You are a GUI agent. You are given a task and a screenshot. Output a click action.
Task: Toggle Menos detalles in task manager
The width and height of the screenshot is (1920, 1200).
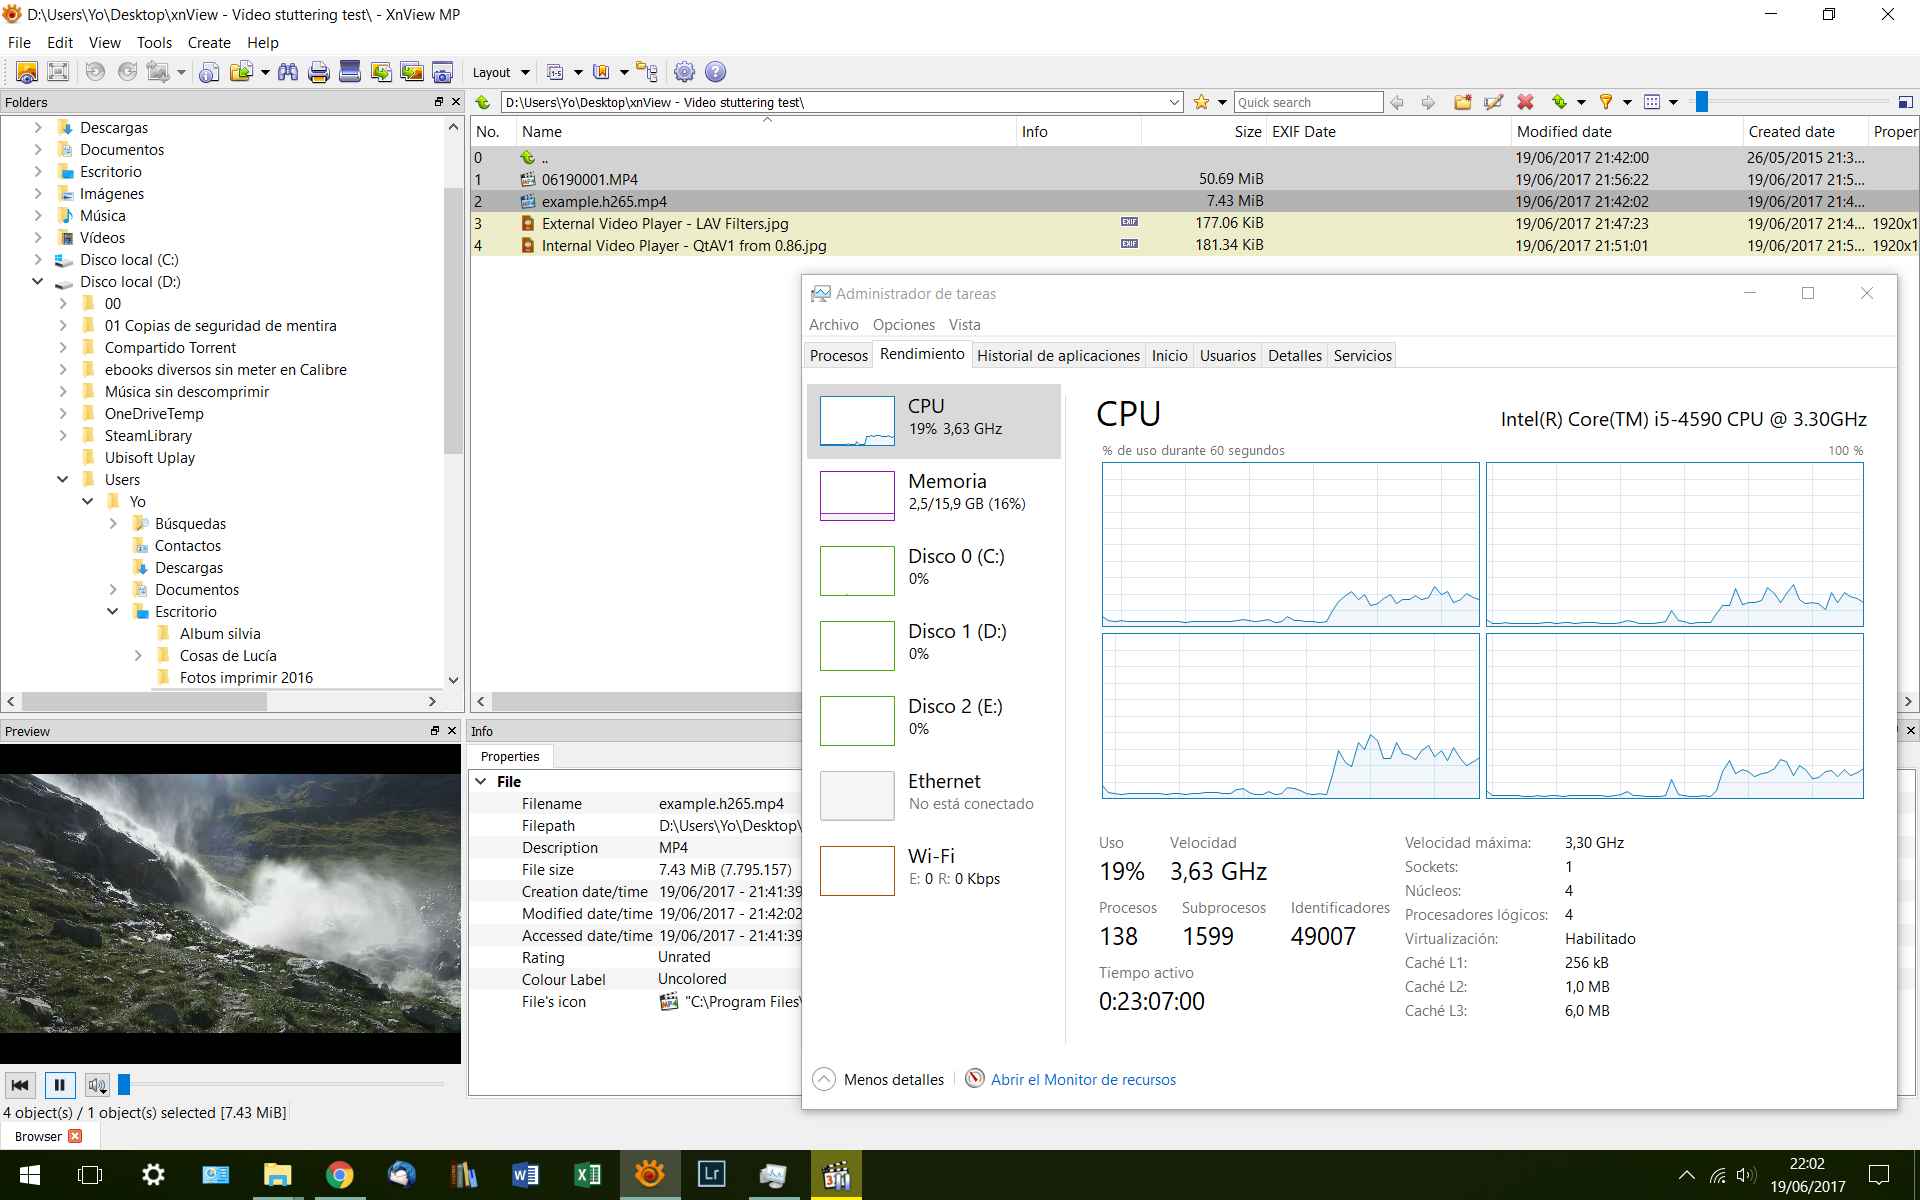pos(879,1080)
